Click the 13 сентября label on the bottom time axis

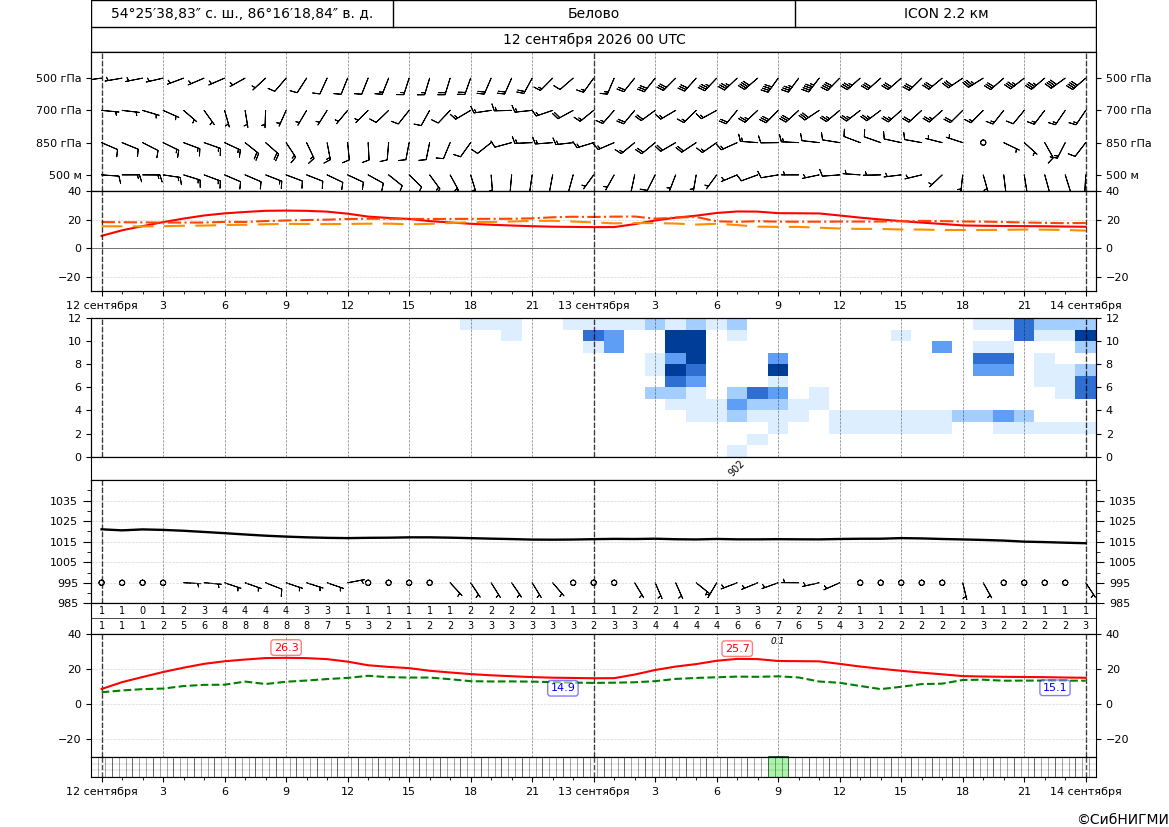click(x=593, y=791)
